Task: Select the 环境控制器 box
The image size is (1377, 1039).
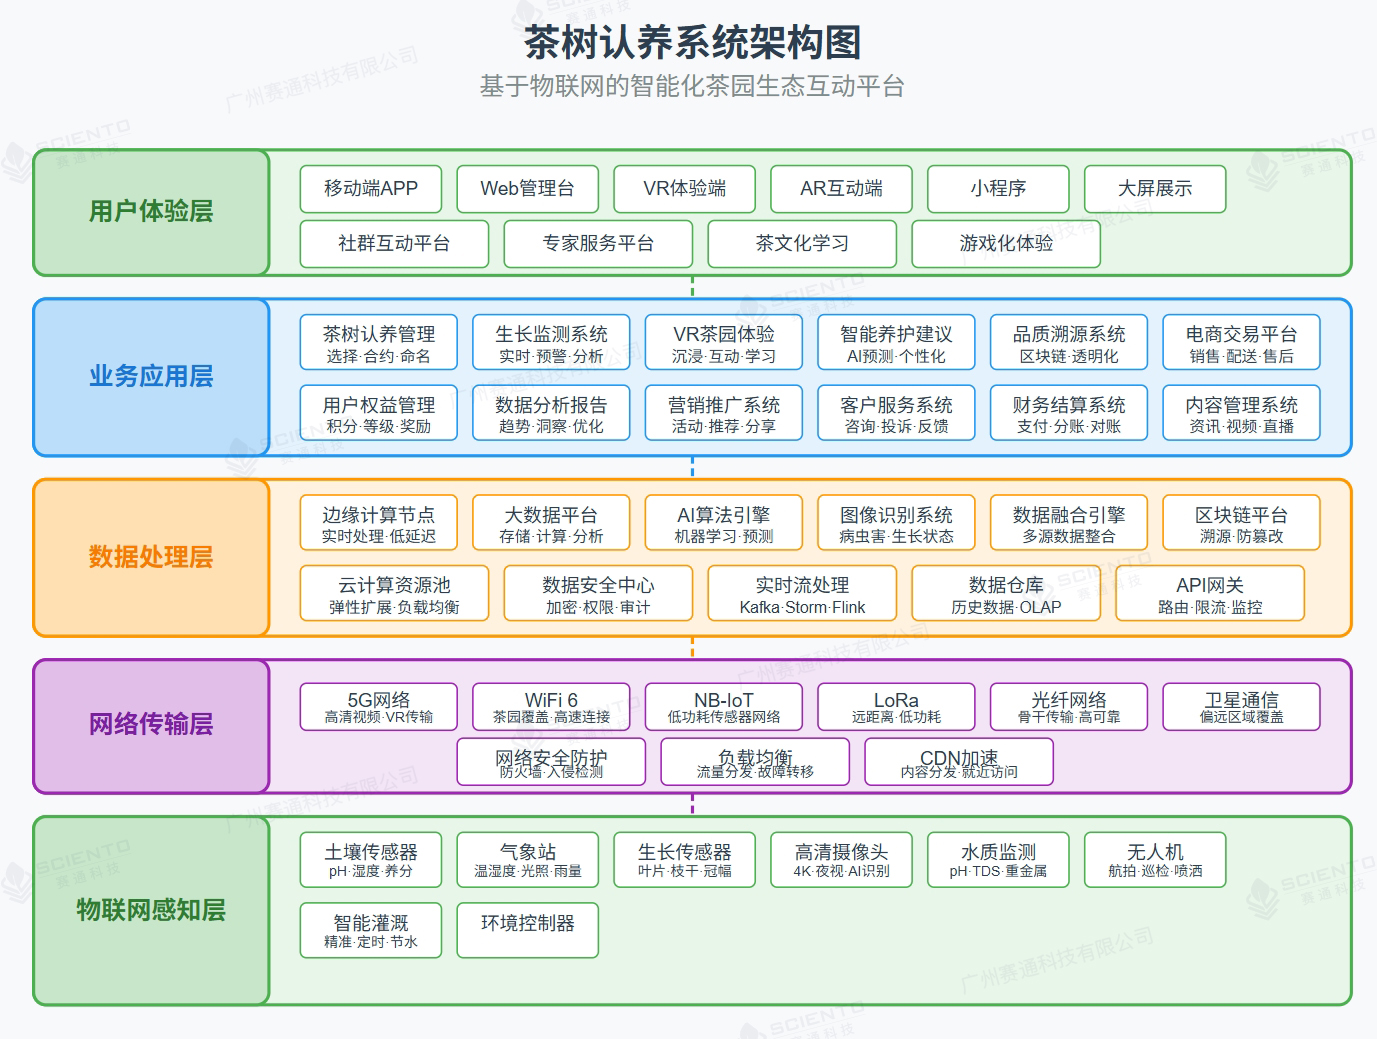Action: pos(528,930)
